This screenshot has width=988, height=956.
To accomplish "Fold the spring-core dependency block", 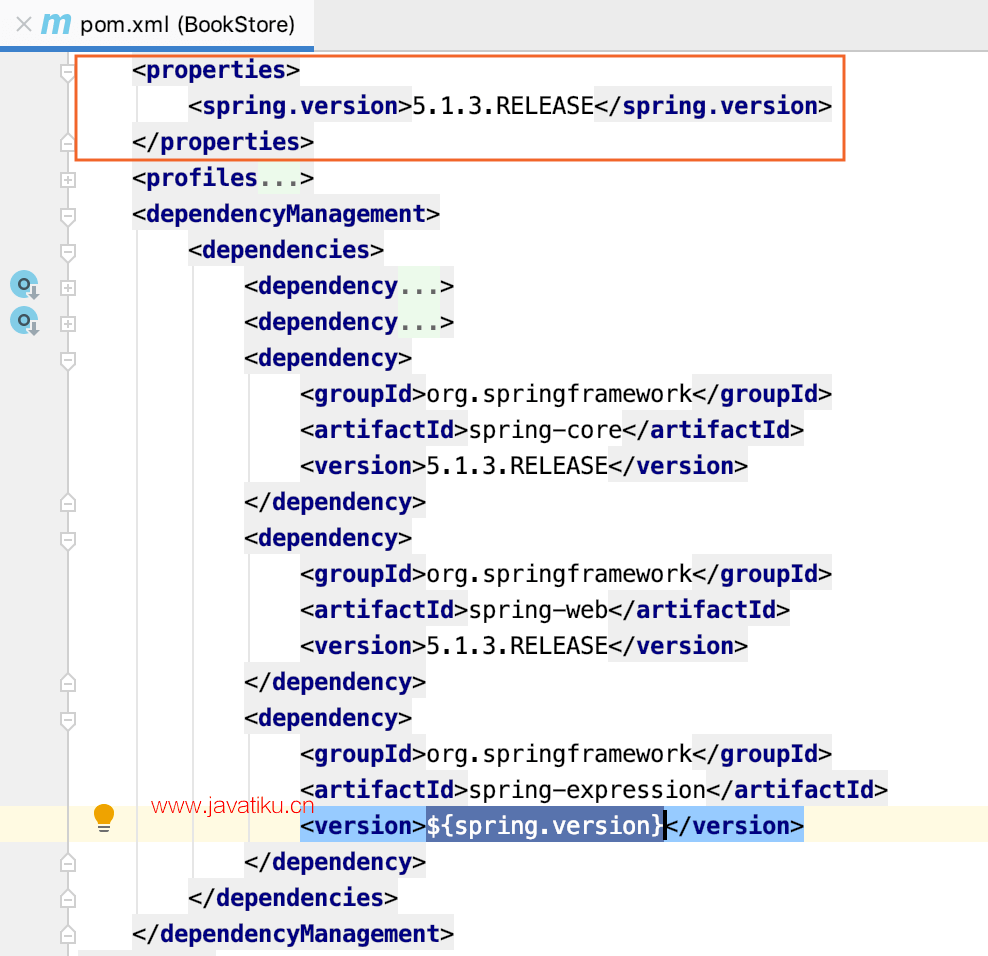I will (x=68, y=360).
